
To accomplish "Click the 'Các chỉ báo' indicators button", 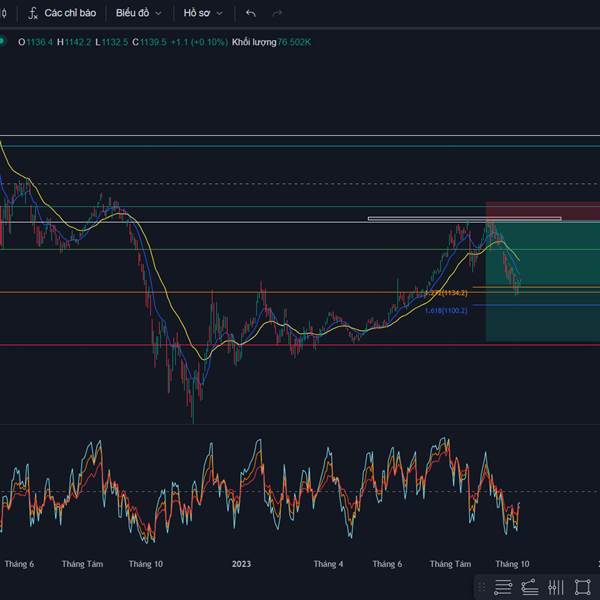I will [x=70, y=13].
